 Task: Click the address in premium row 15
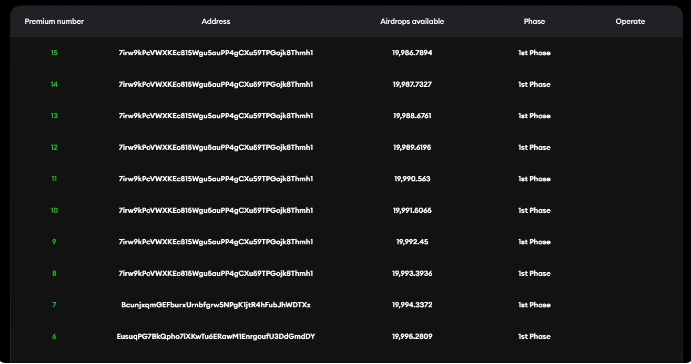[x=215, y=52]
